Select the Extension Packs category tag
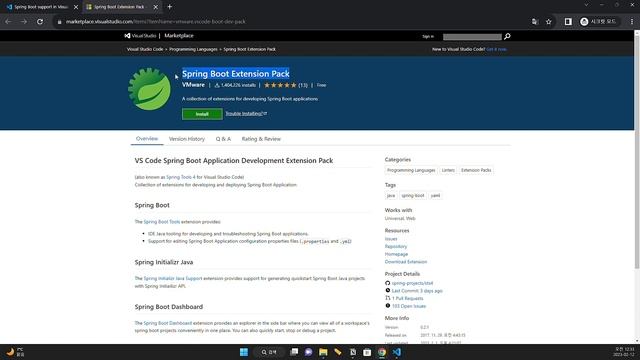Viewport: 640px width, 360px height. coord(476,170)
